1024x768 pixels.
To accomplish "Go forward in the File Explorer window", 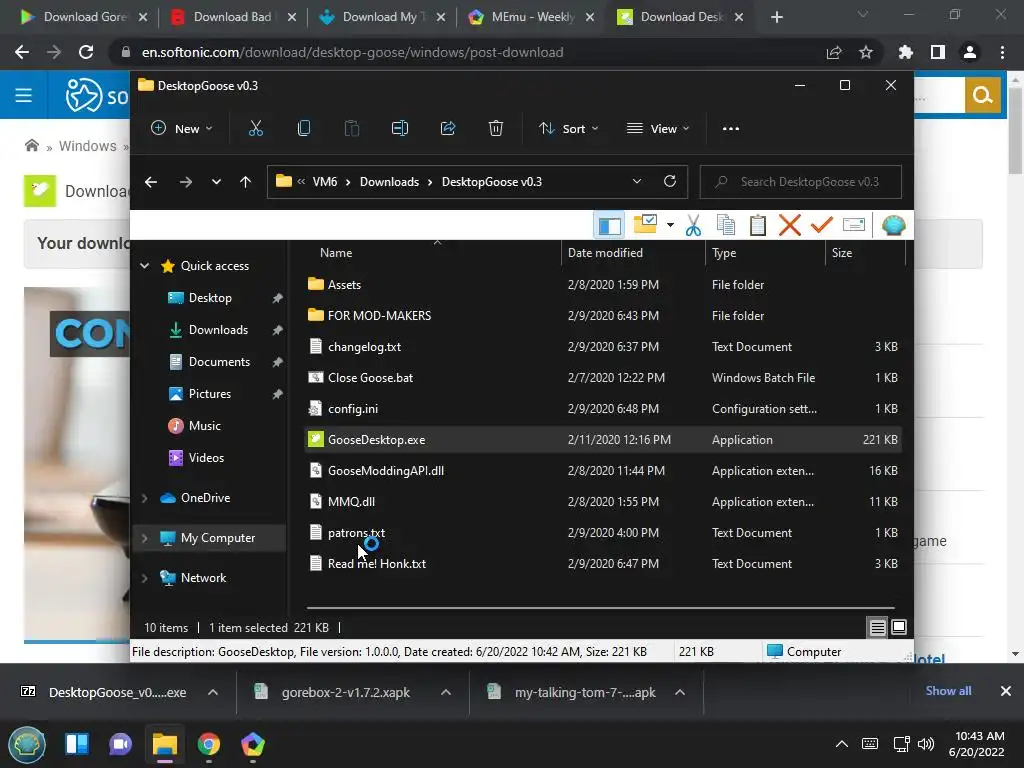I will coord(185,182).
